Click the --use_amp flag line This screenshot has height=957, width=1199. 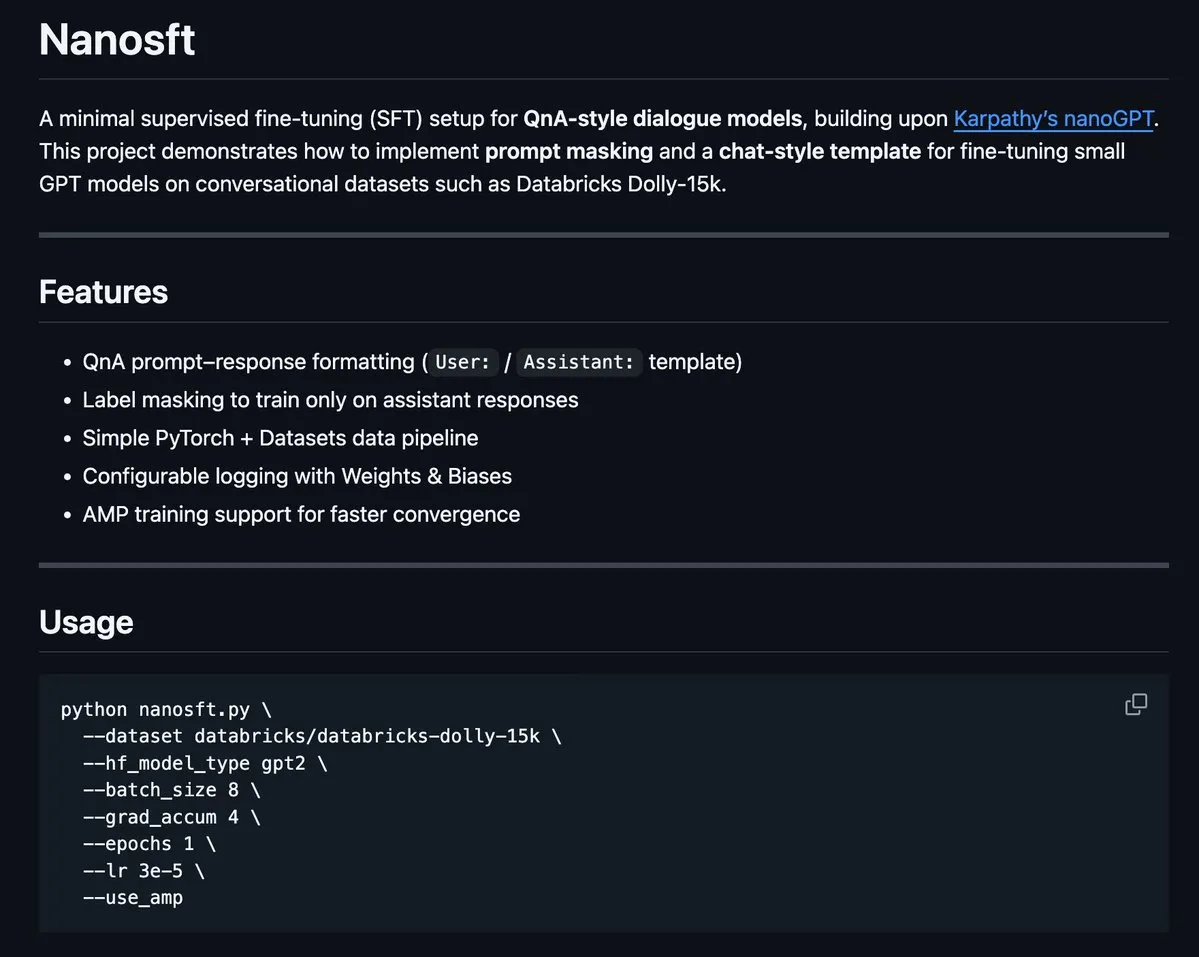[x=133, y=897]
